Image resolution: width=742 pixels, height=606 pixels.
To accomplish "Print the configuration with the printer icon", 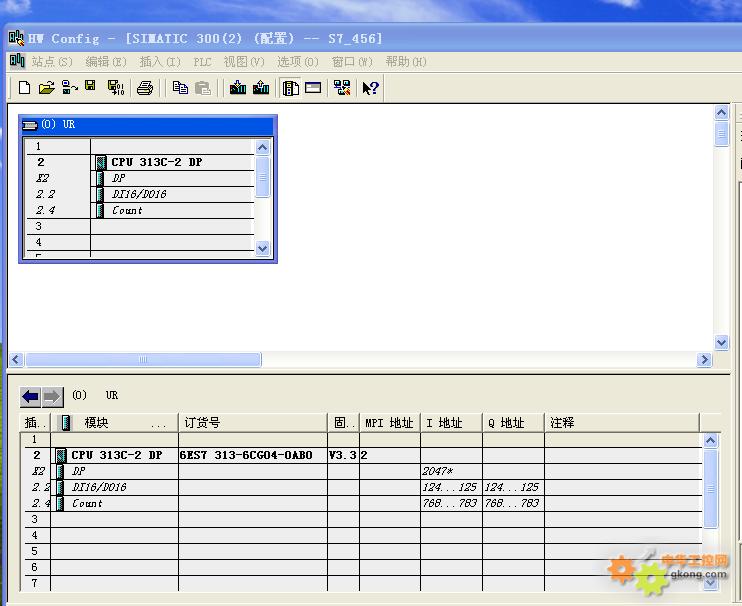I will tap(145, 88).
